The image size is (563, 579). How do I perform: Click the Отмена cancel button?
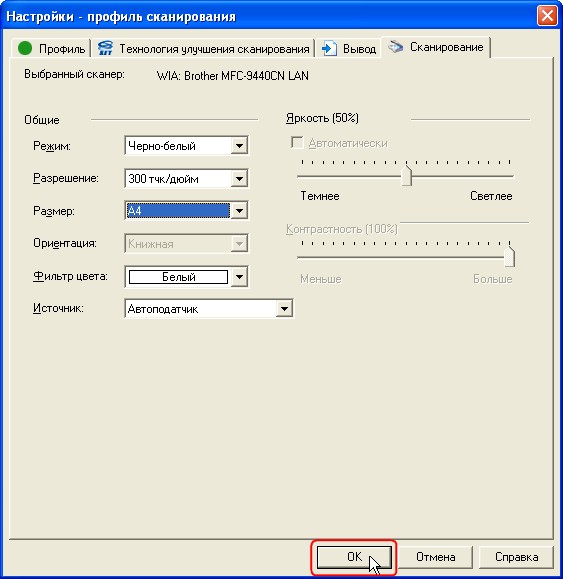point(435,557)
